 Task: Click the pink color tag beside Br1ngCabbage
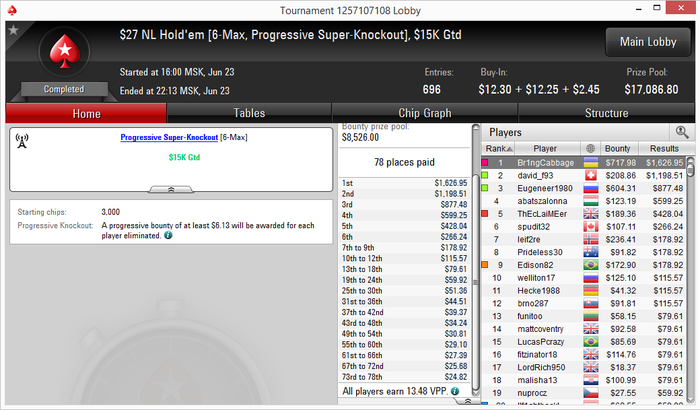(x=485, y=163)
